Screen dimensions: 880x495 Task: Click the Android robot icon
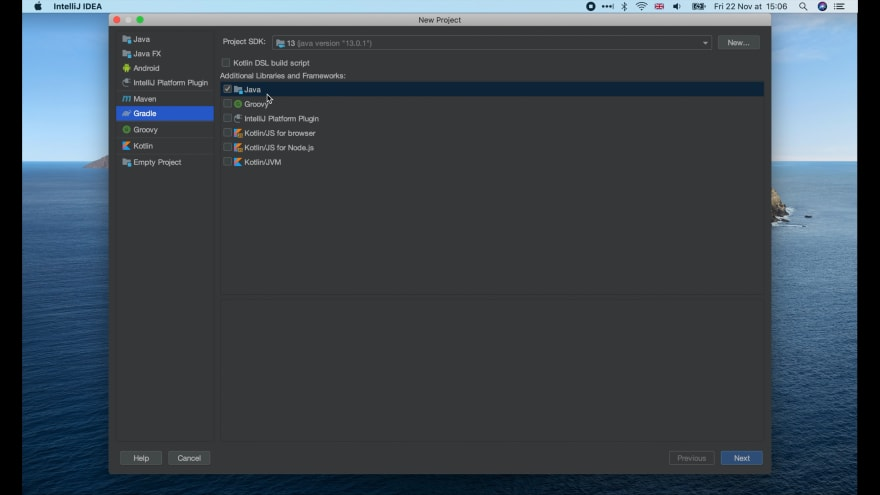tap(127, 68)
